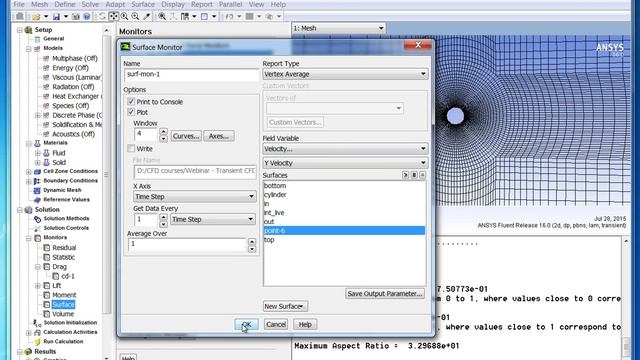Viewport: 640px width, 360px height.
Task: Open the Define menu
Action: point(64,4)
